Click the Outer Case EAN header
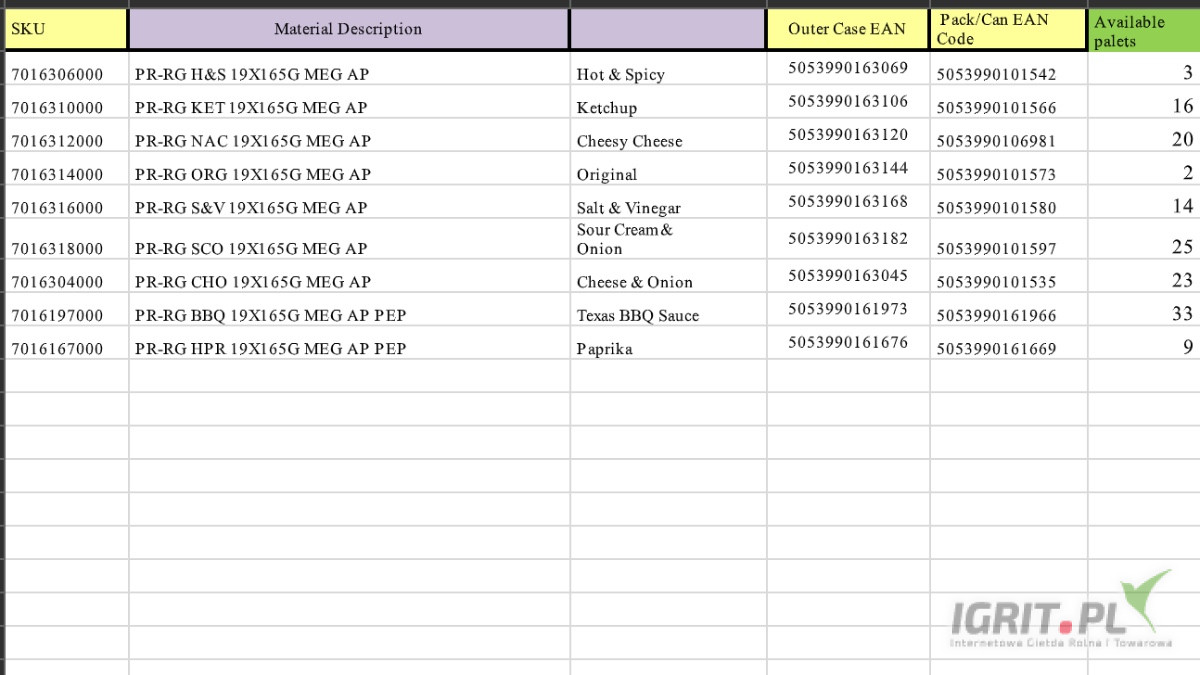1200x675 pixels. [847, 29]
